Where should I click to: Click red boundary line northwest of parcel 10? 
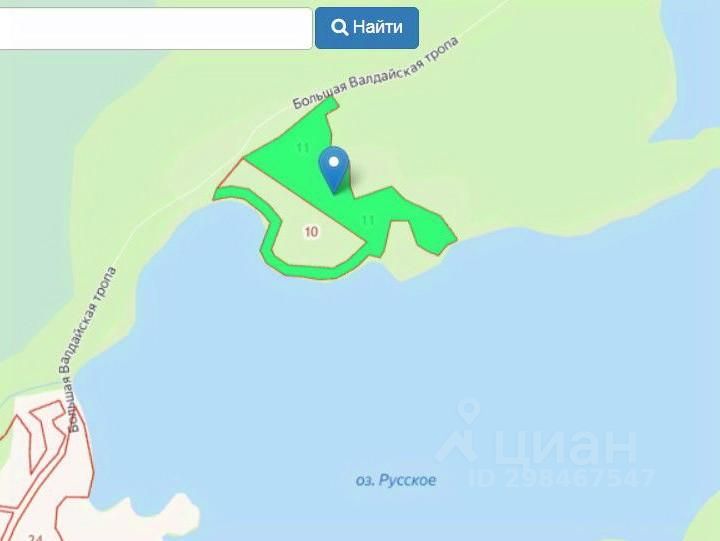pyautogui.click(x=231, y=172)
